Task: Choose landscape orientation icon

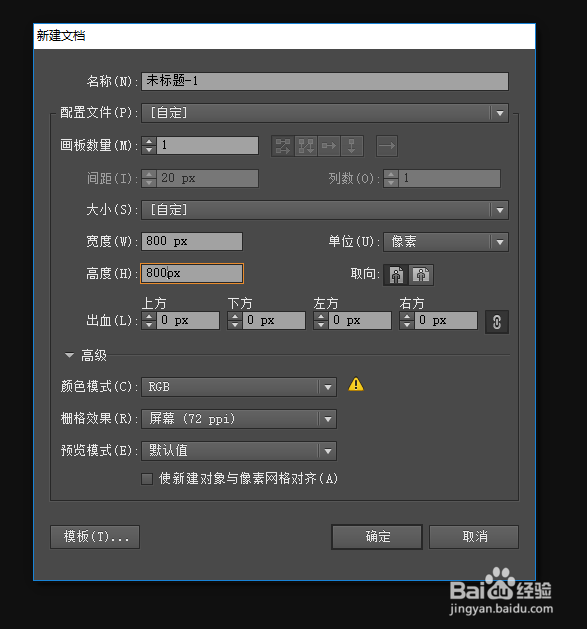Action: [x=421, y=275]
